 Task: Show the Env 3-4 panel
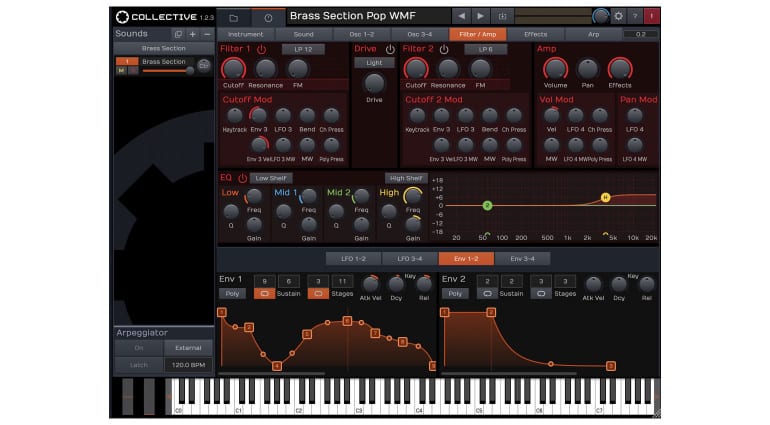tap(522, 258)
